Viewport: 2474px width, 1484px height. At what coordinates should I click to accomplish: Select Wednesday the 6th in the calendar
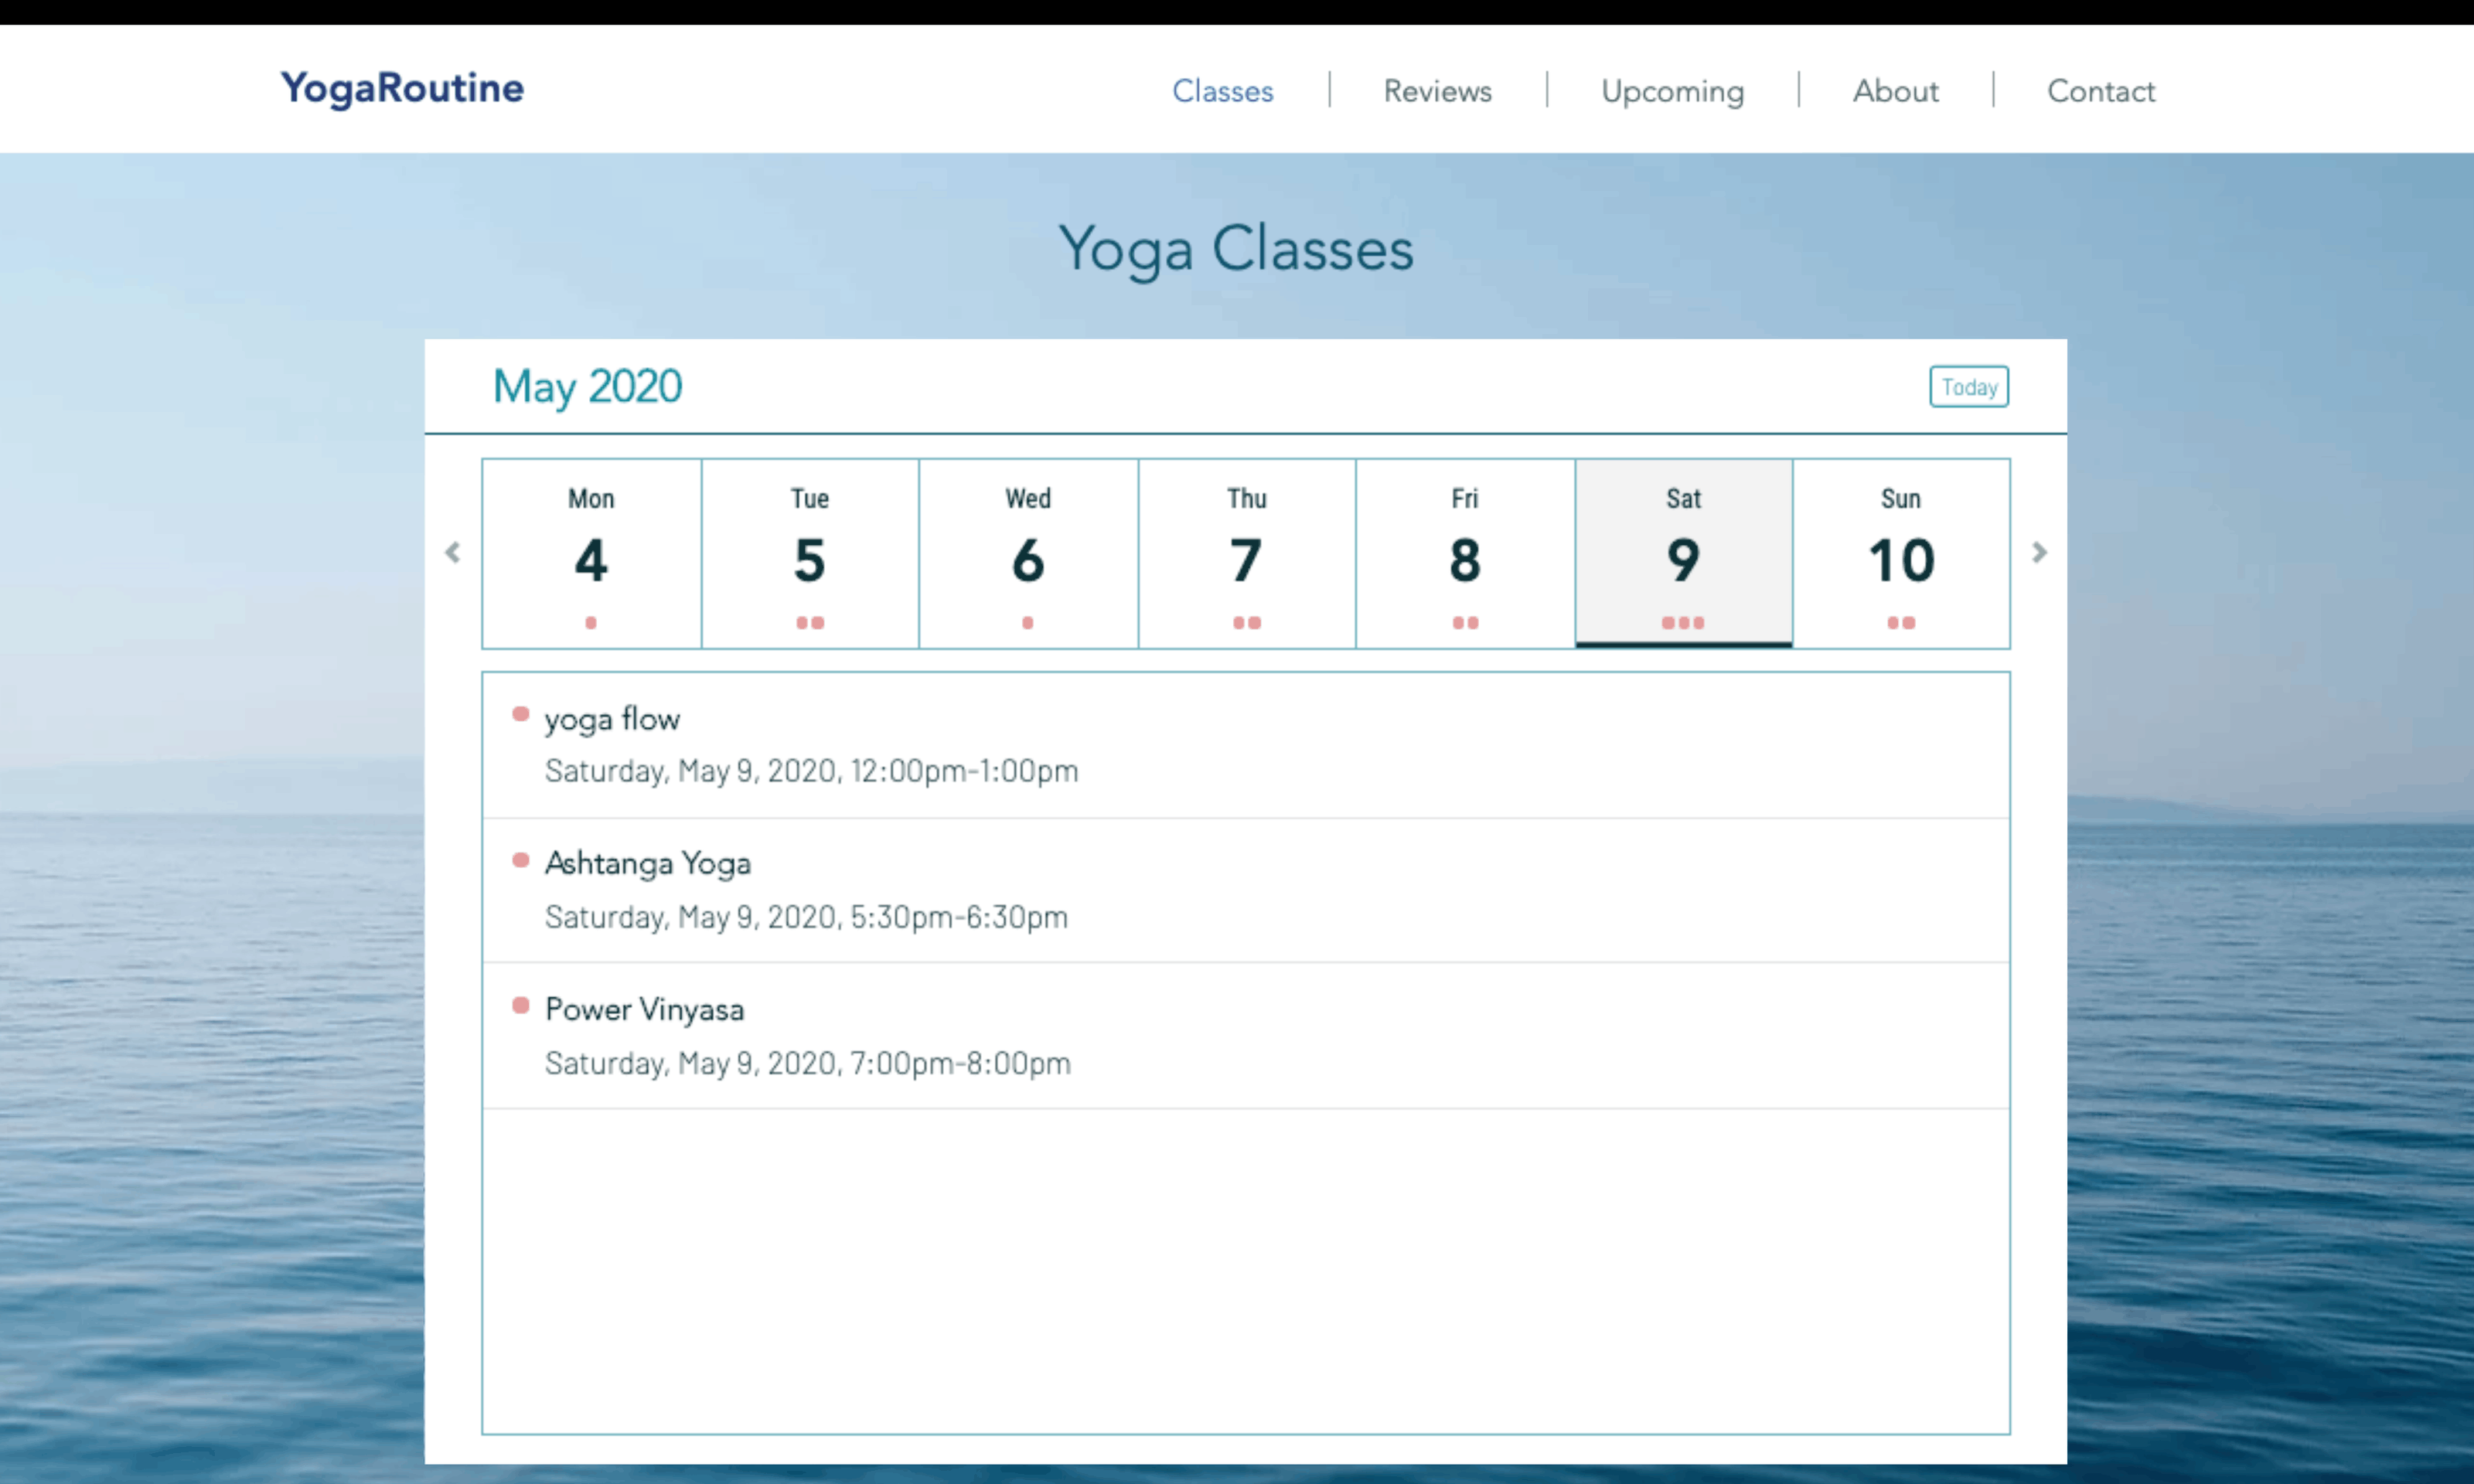point(1027,553)
